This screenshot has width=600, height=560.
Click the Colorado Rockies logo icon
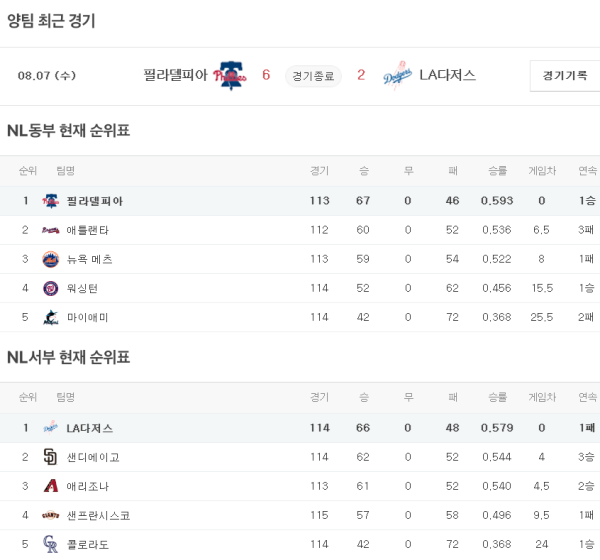50,544
